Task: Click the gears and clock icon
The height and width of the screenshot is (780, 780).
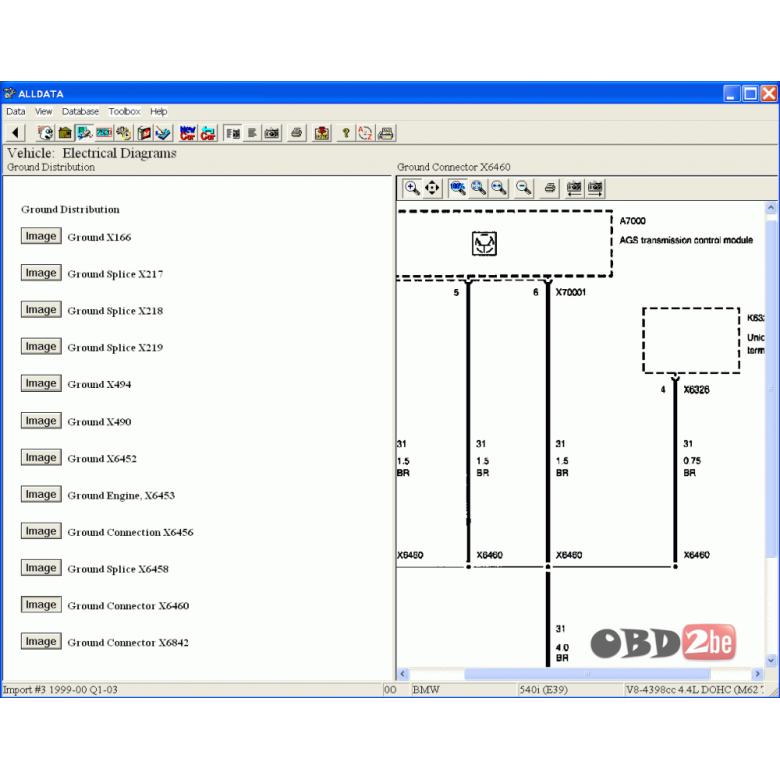Action: tap(124, 133)
